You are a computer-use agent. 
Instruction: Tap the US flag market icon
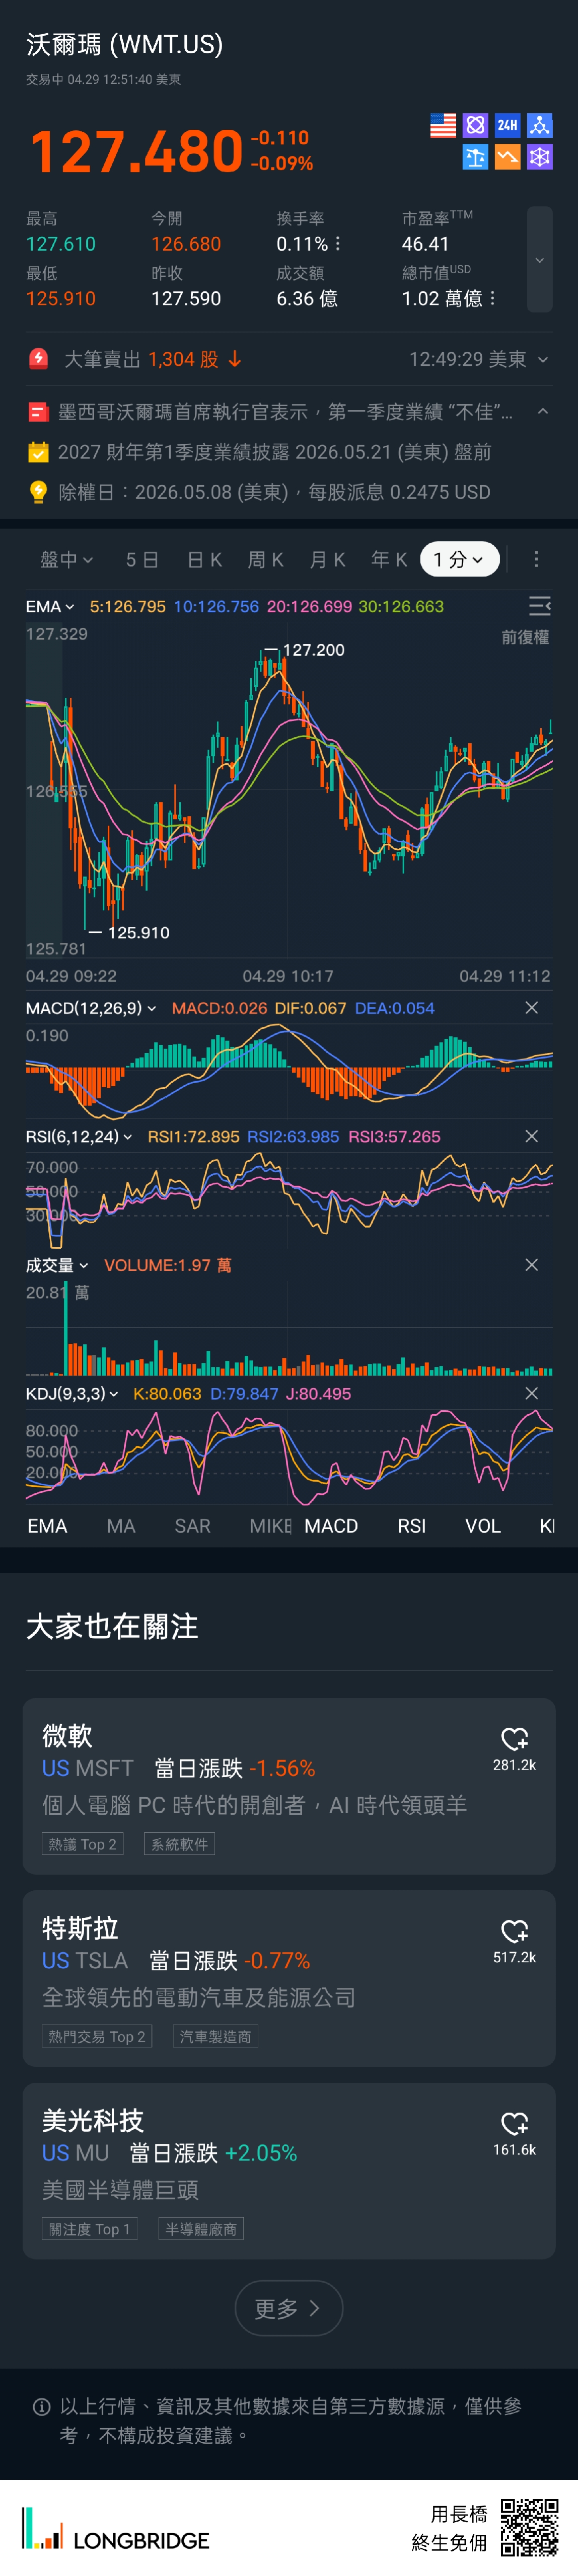point(443,125)
